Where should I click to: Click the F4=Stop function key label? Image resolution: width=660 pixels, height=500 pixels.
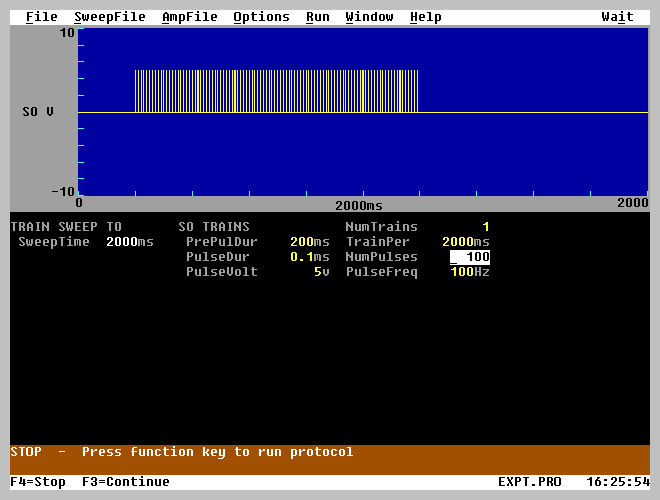(x=38, y=482)
